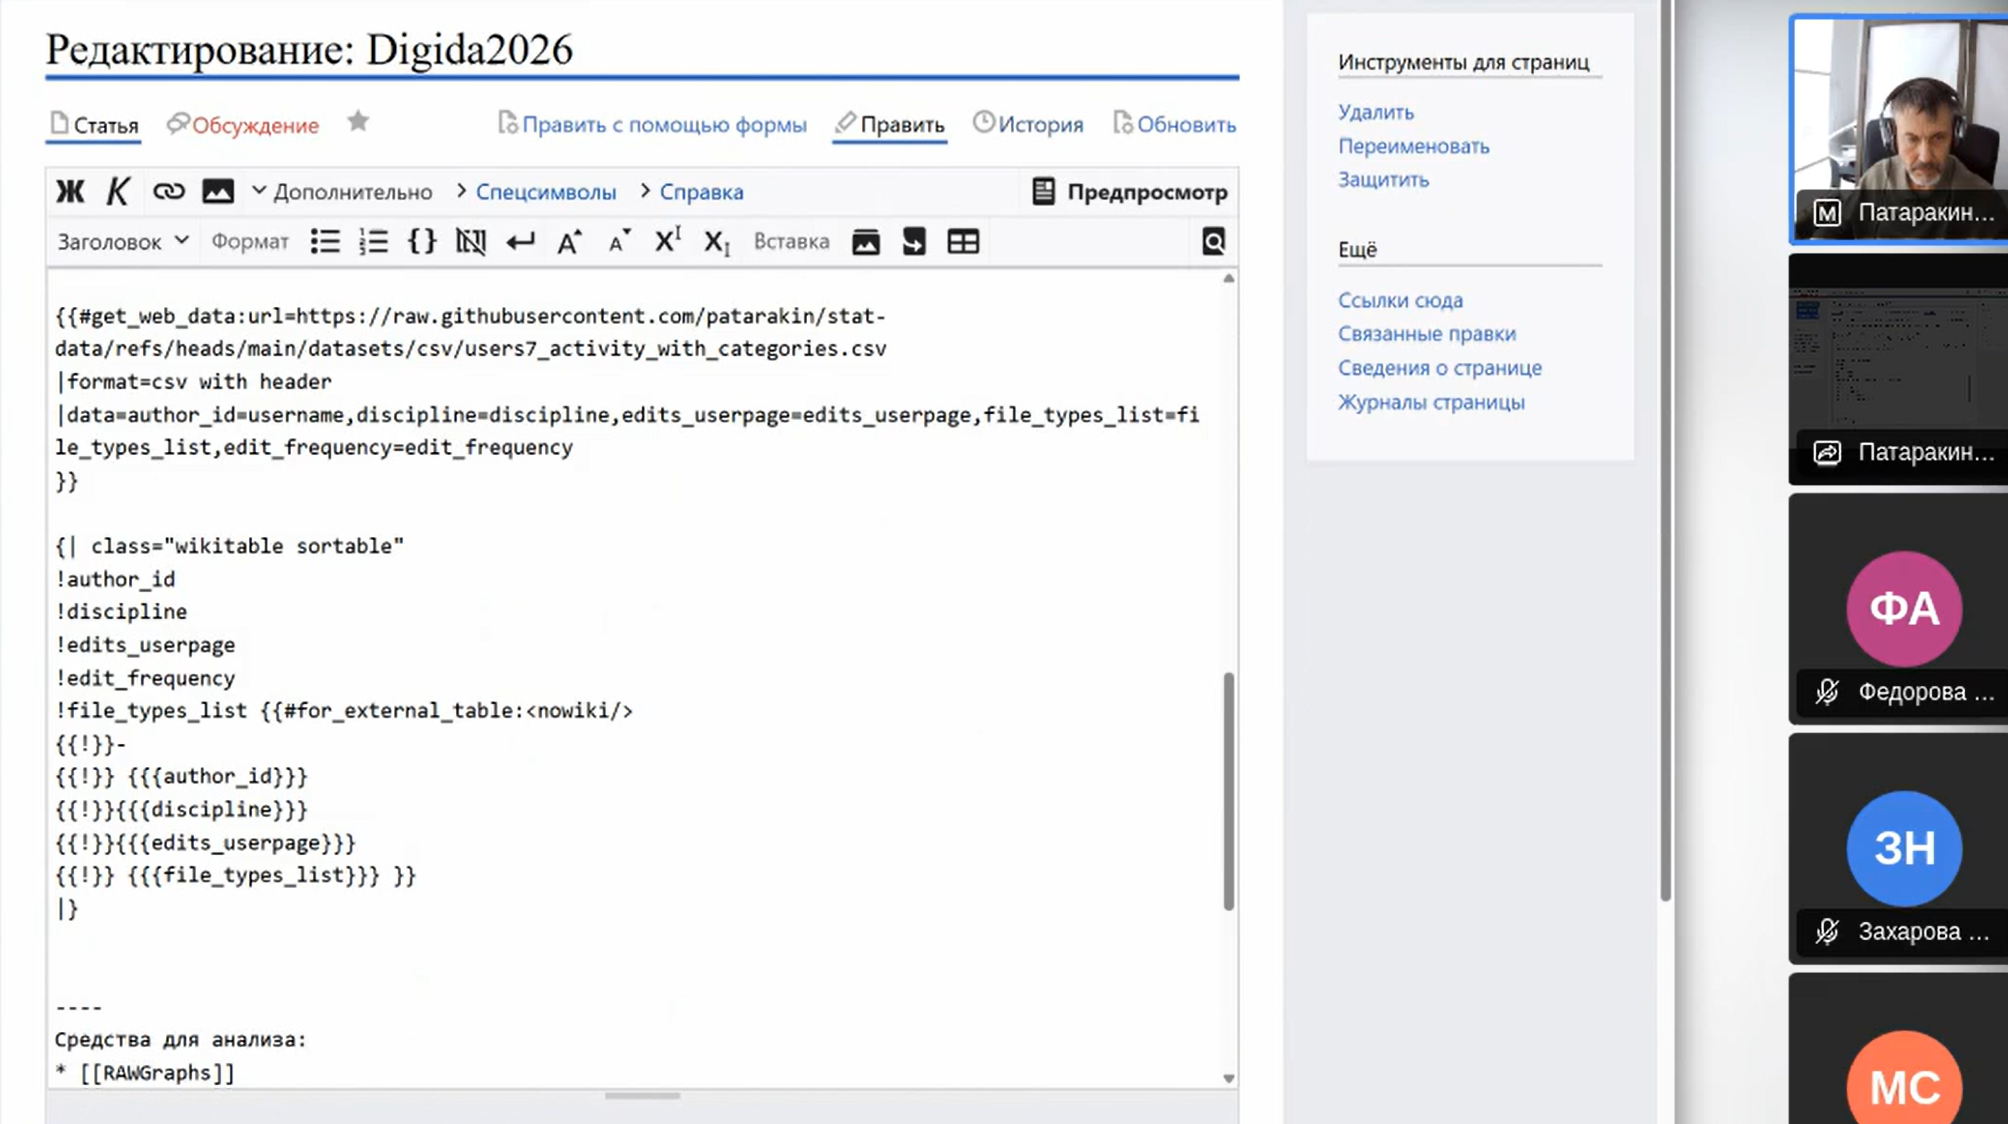Click the bold Ж formatting icon

click(x=70, y=191)
